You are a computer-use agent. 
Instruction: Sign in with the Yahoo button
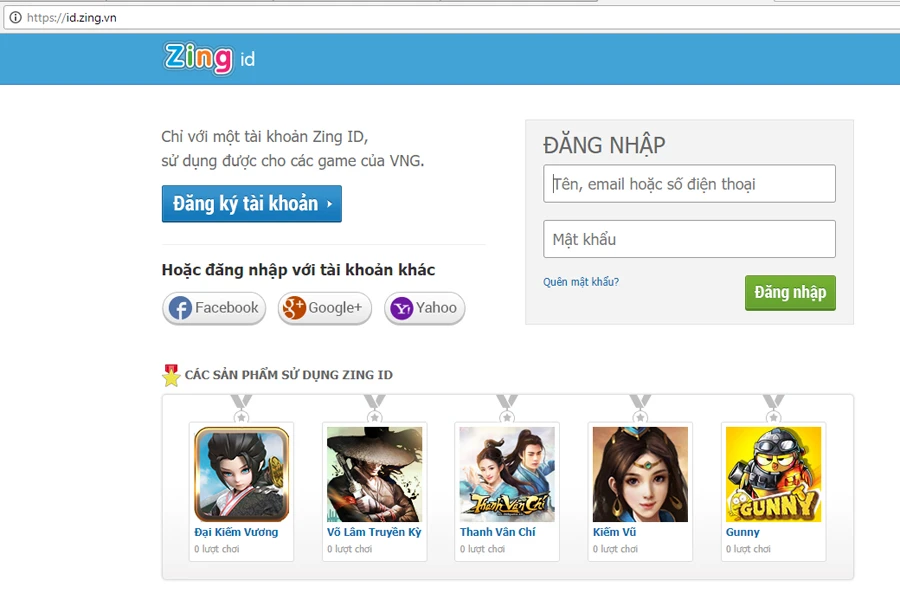(424, 308)
